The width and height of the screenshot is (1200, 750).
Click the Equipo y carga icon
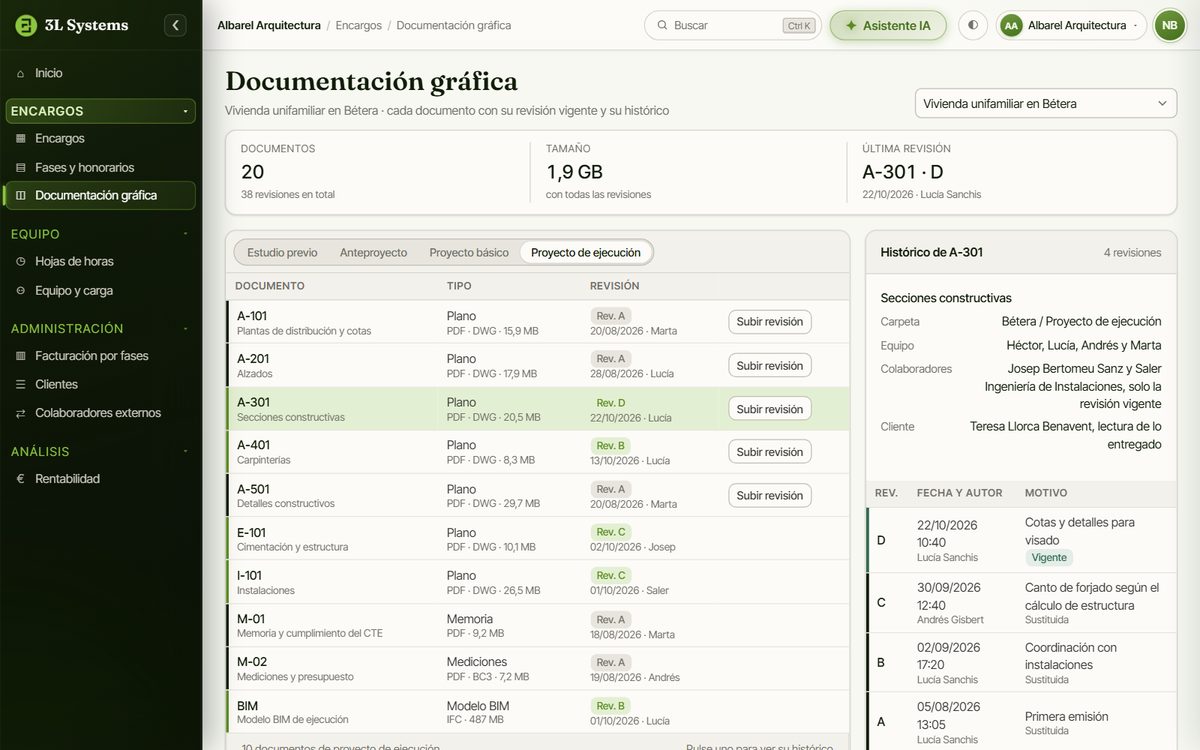click(21, 290)
